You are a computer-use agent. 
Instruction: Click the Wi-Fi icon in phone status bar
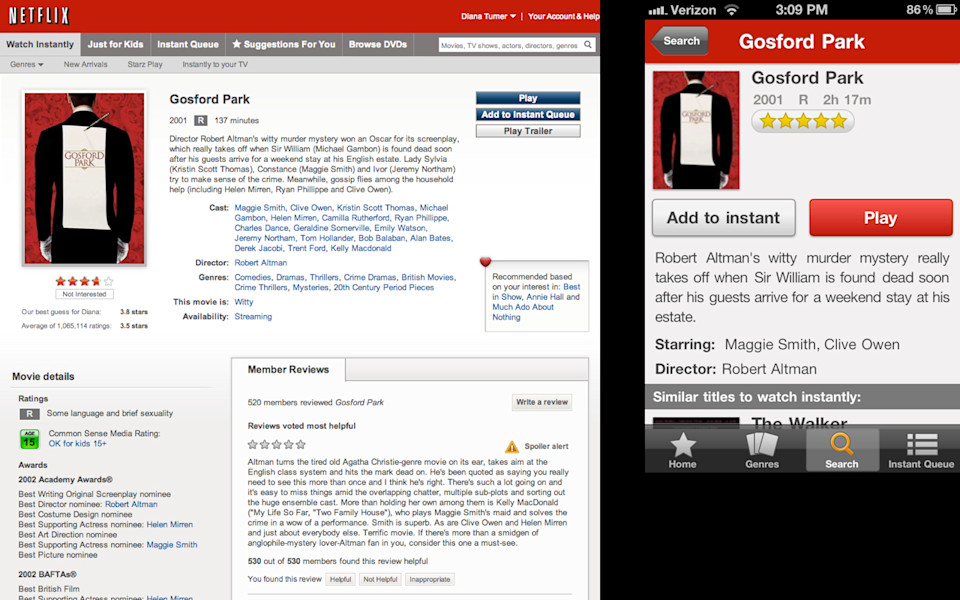point(731,10)
